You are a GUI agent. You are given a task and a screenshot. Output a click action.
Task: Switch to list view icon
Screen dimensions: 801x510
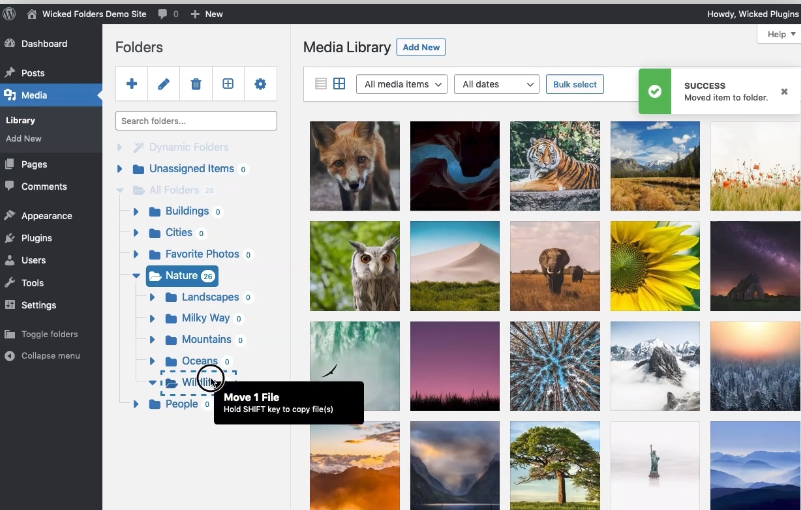(x=321, y=84)
